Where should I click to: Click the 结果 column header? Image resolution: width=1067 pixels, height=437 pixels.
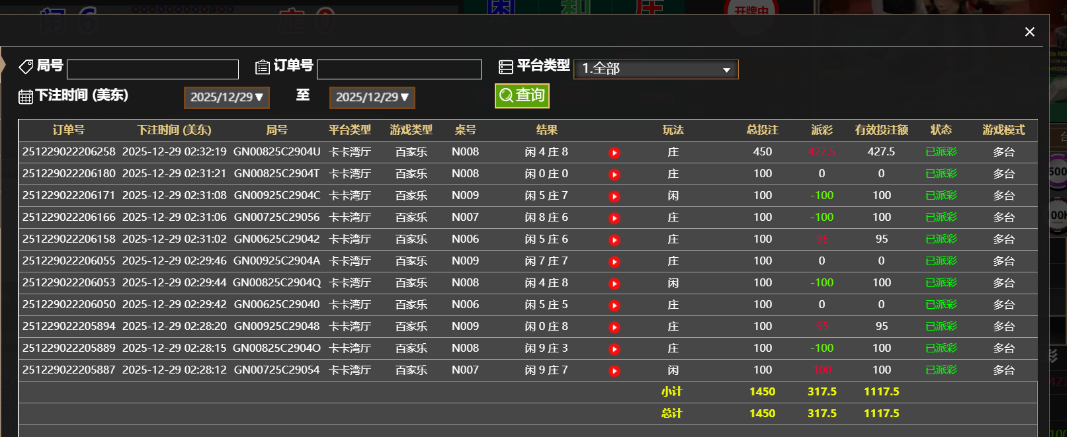pyautogui.click(x=547, y=130)
